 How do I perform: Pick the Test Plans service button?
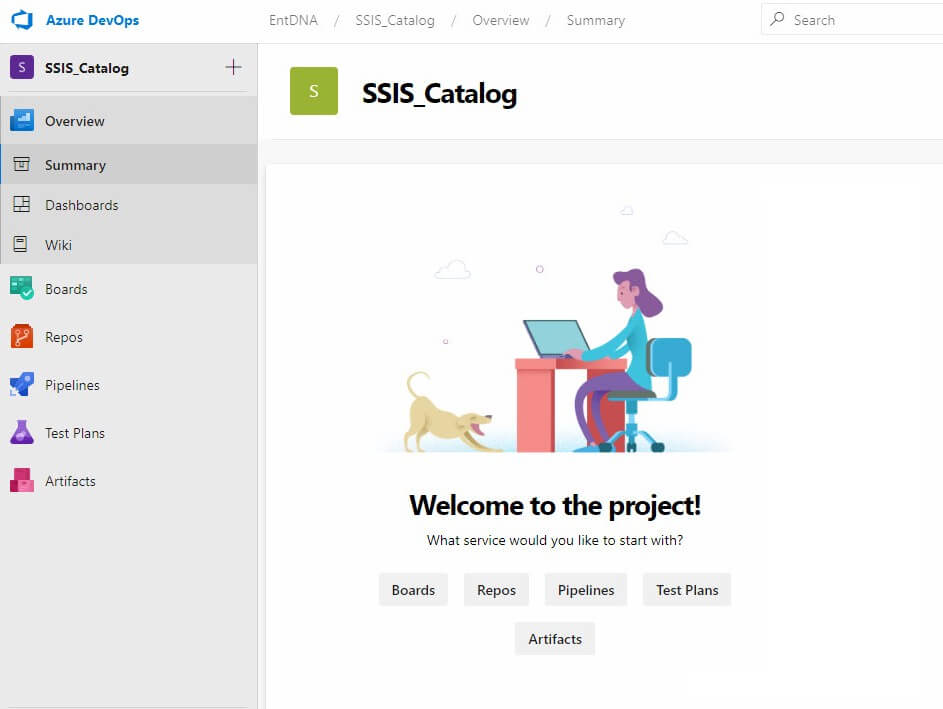click(x=687, y=590)
